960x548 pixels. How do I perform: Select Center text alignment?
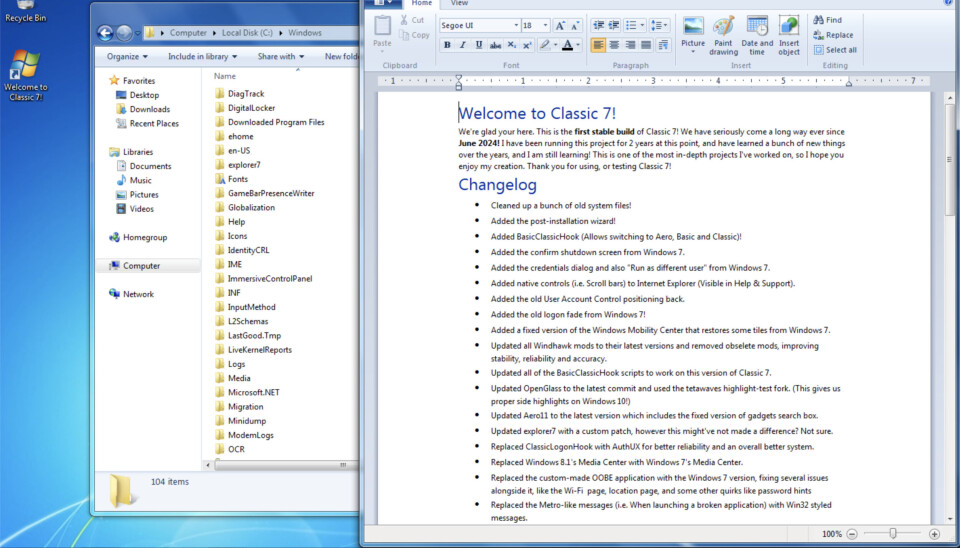click(614, 45)
